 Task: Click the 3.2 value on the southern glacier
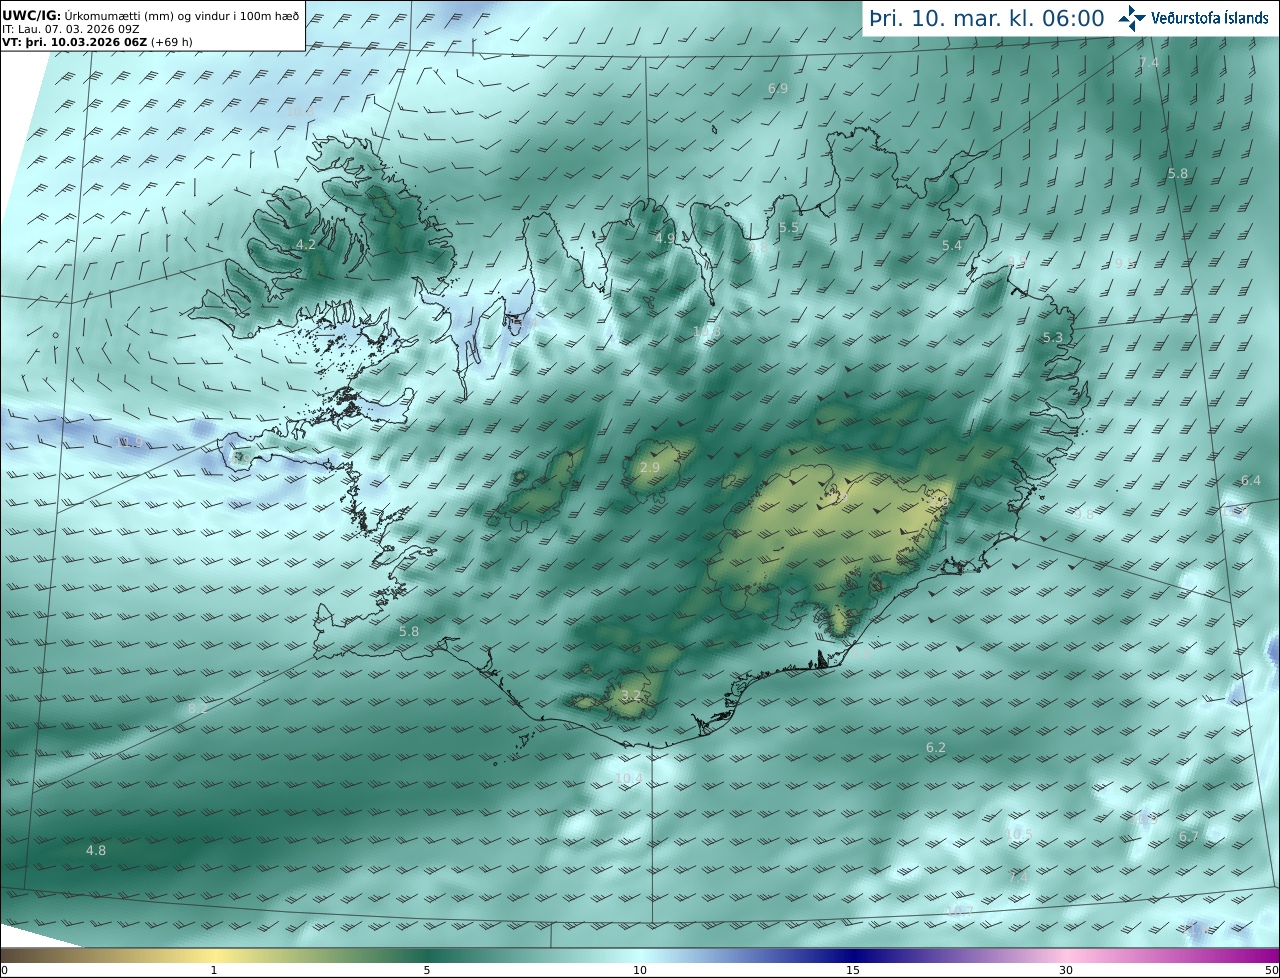point(631,696)
